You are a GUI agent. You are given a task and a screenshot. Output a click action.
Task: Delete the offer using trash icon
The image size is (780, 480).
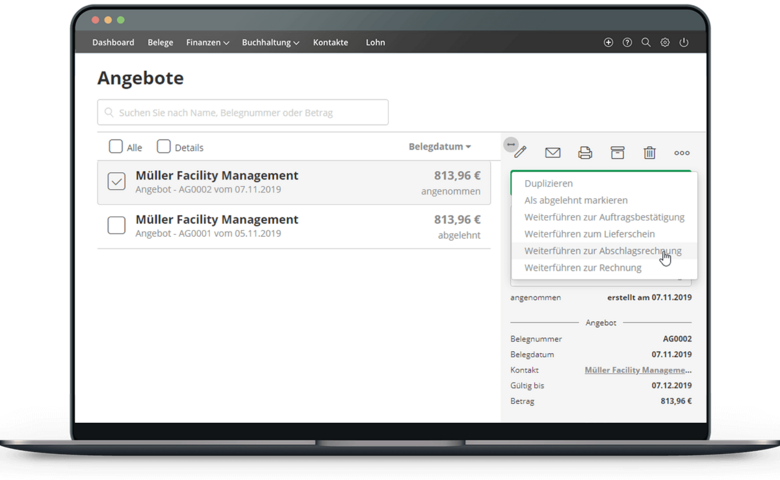[x=649, y=153]
